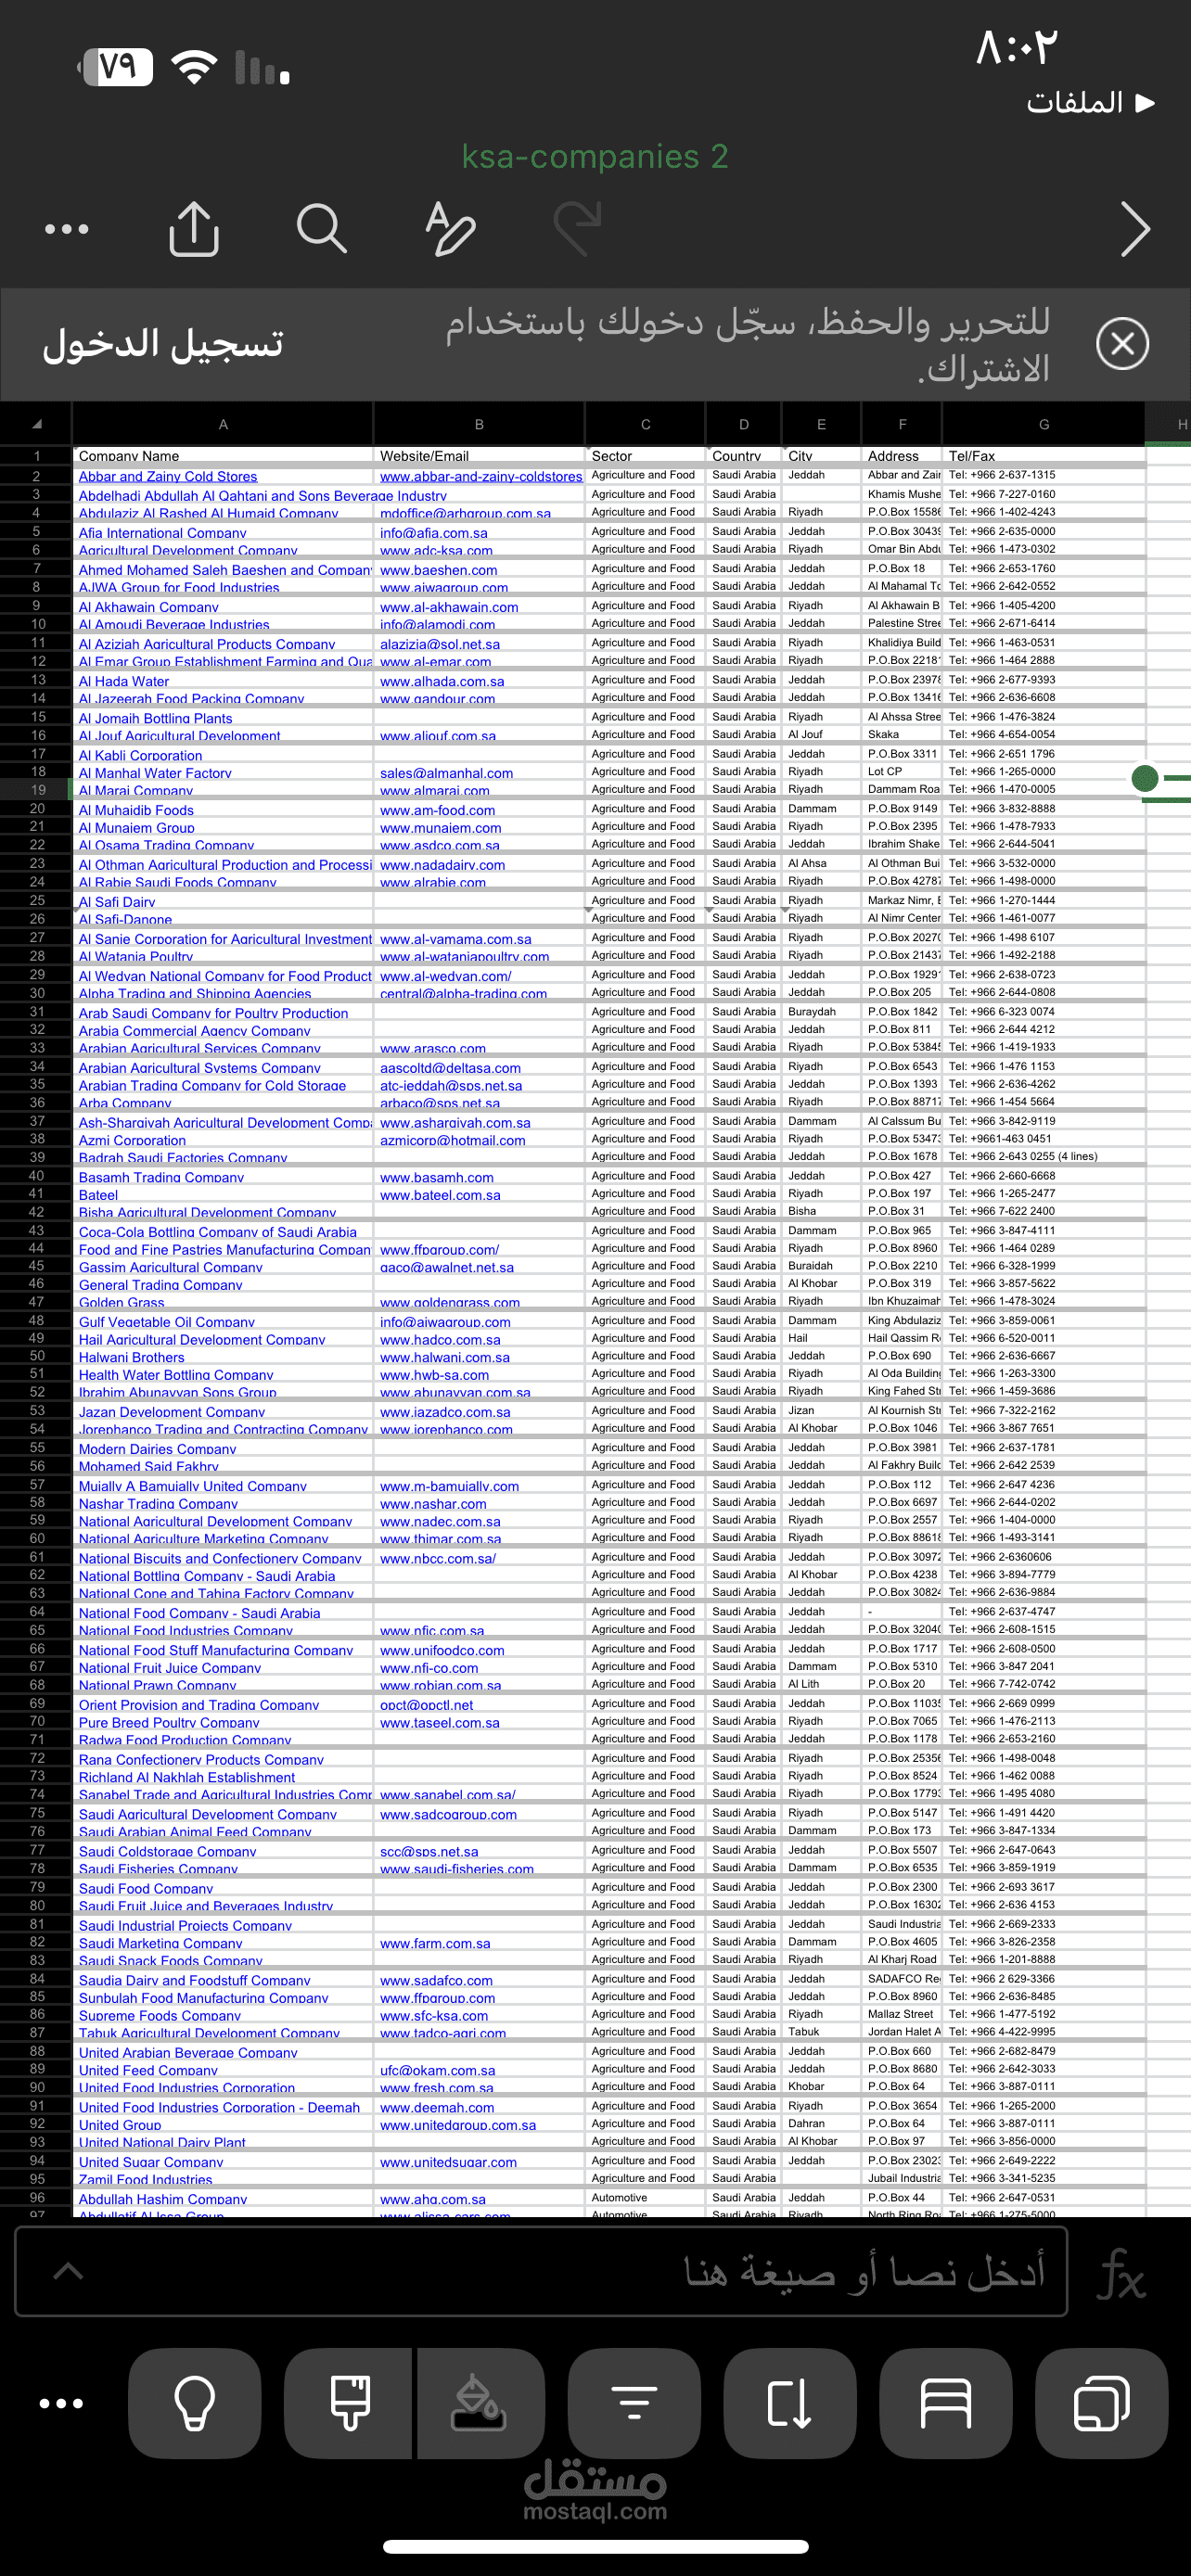This screenshot has height=2576, width=1191.
Task: Open the Halwani Brothers company link
Action: tap(132, 1358)
